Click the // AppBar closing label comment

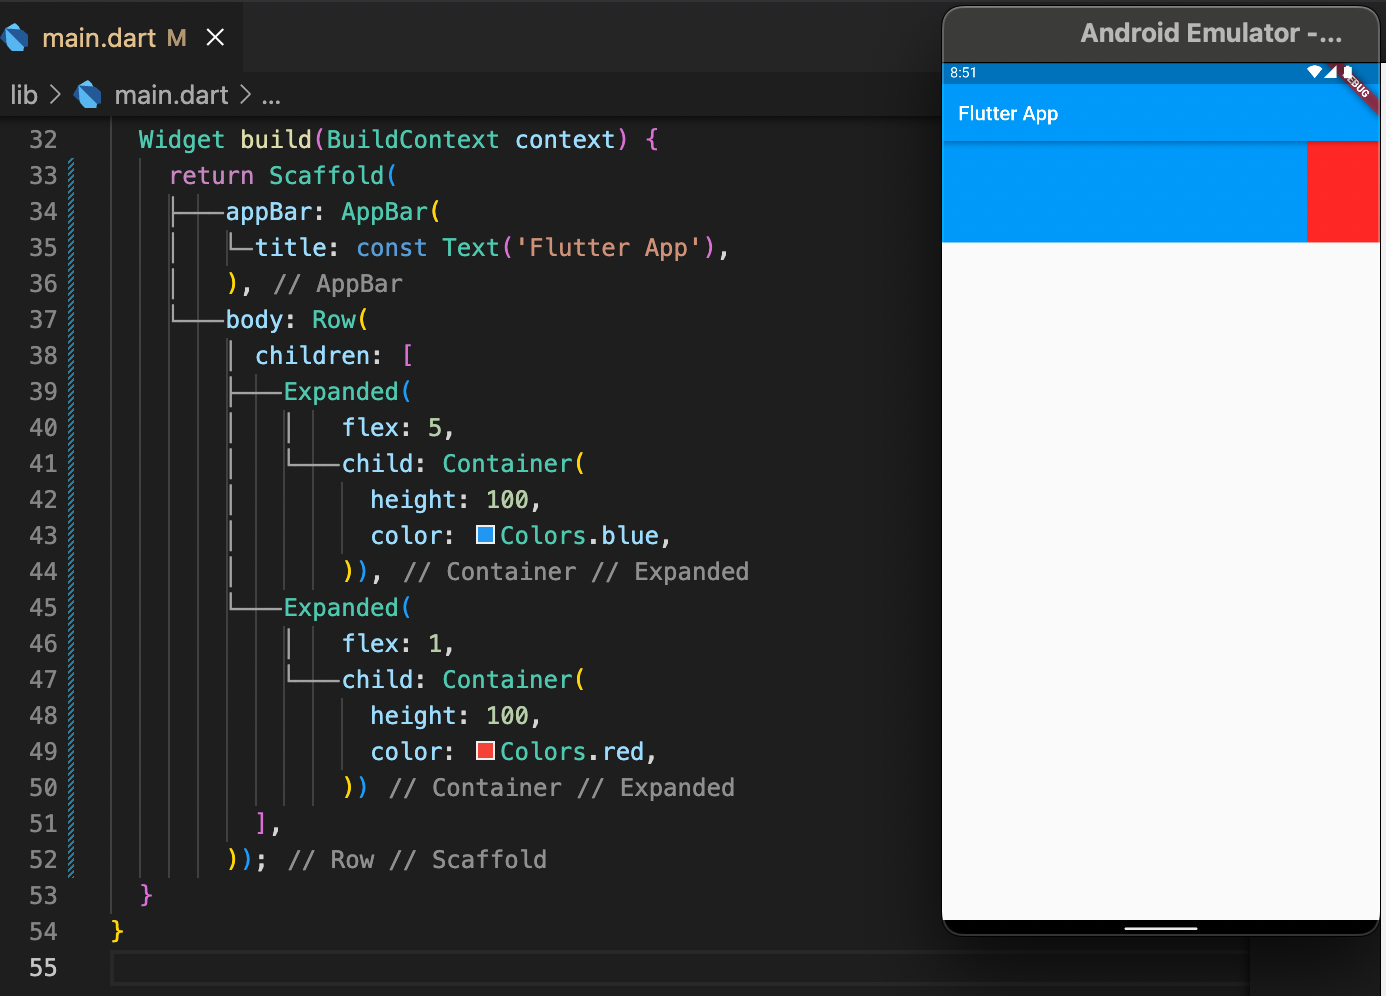[x=338, y=284]
